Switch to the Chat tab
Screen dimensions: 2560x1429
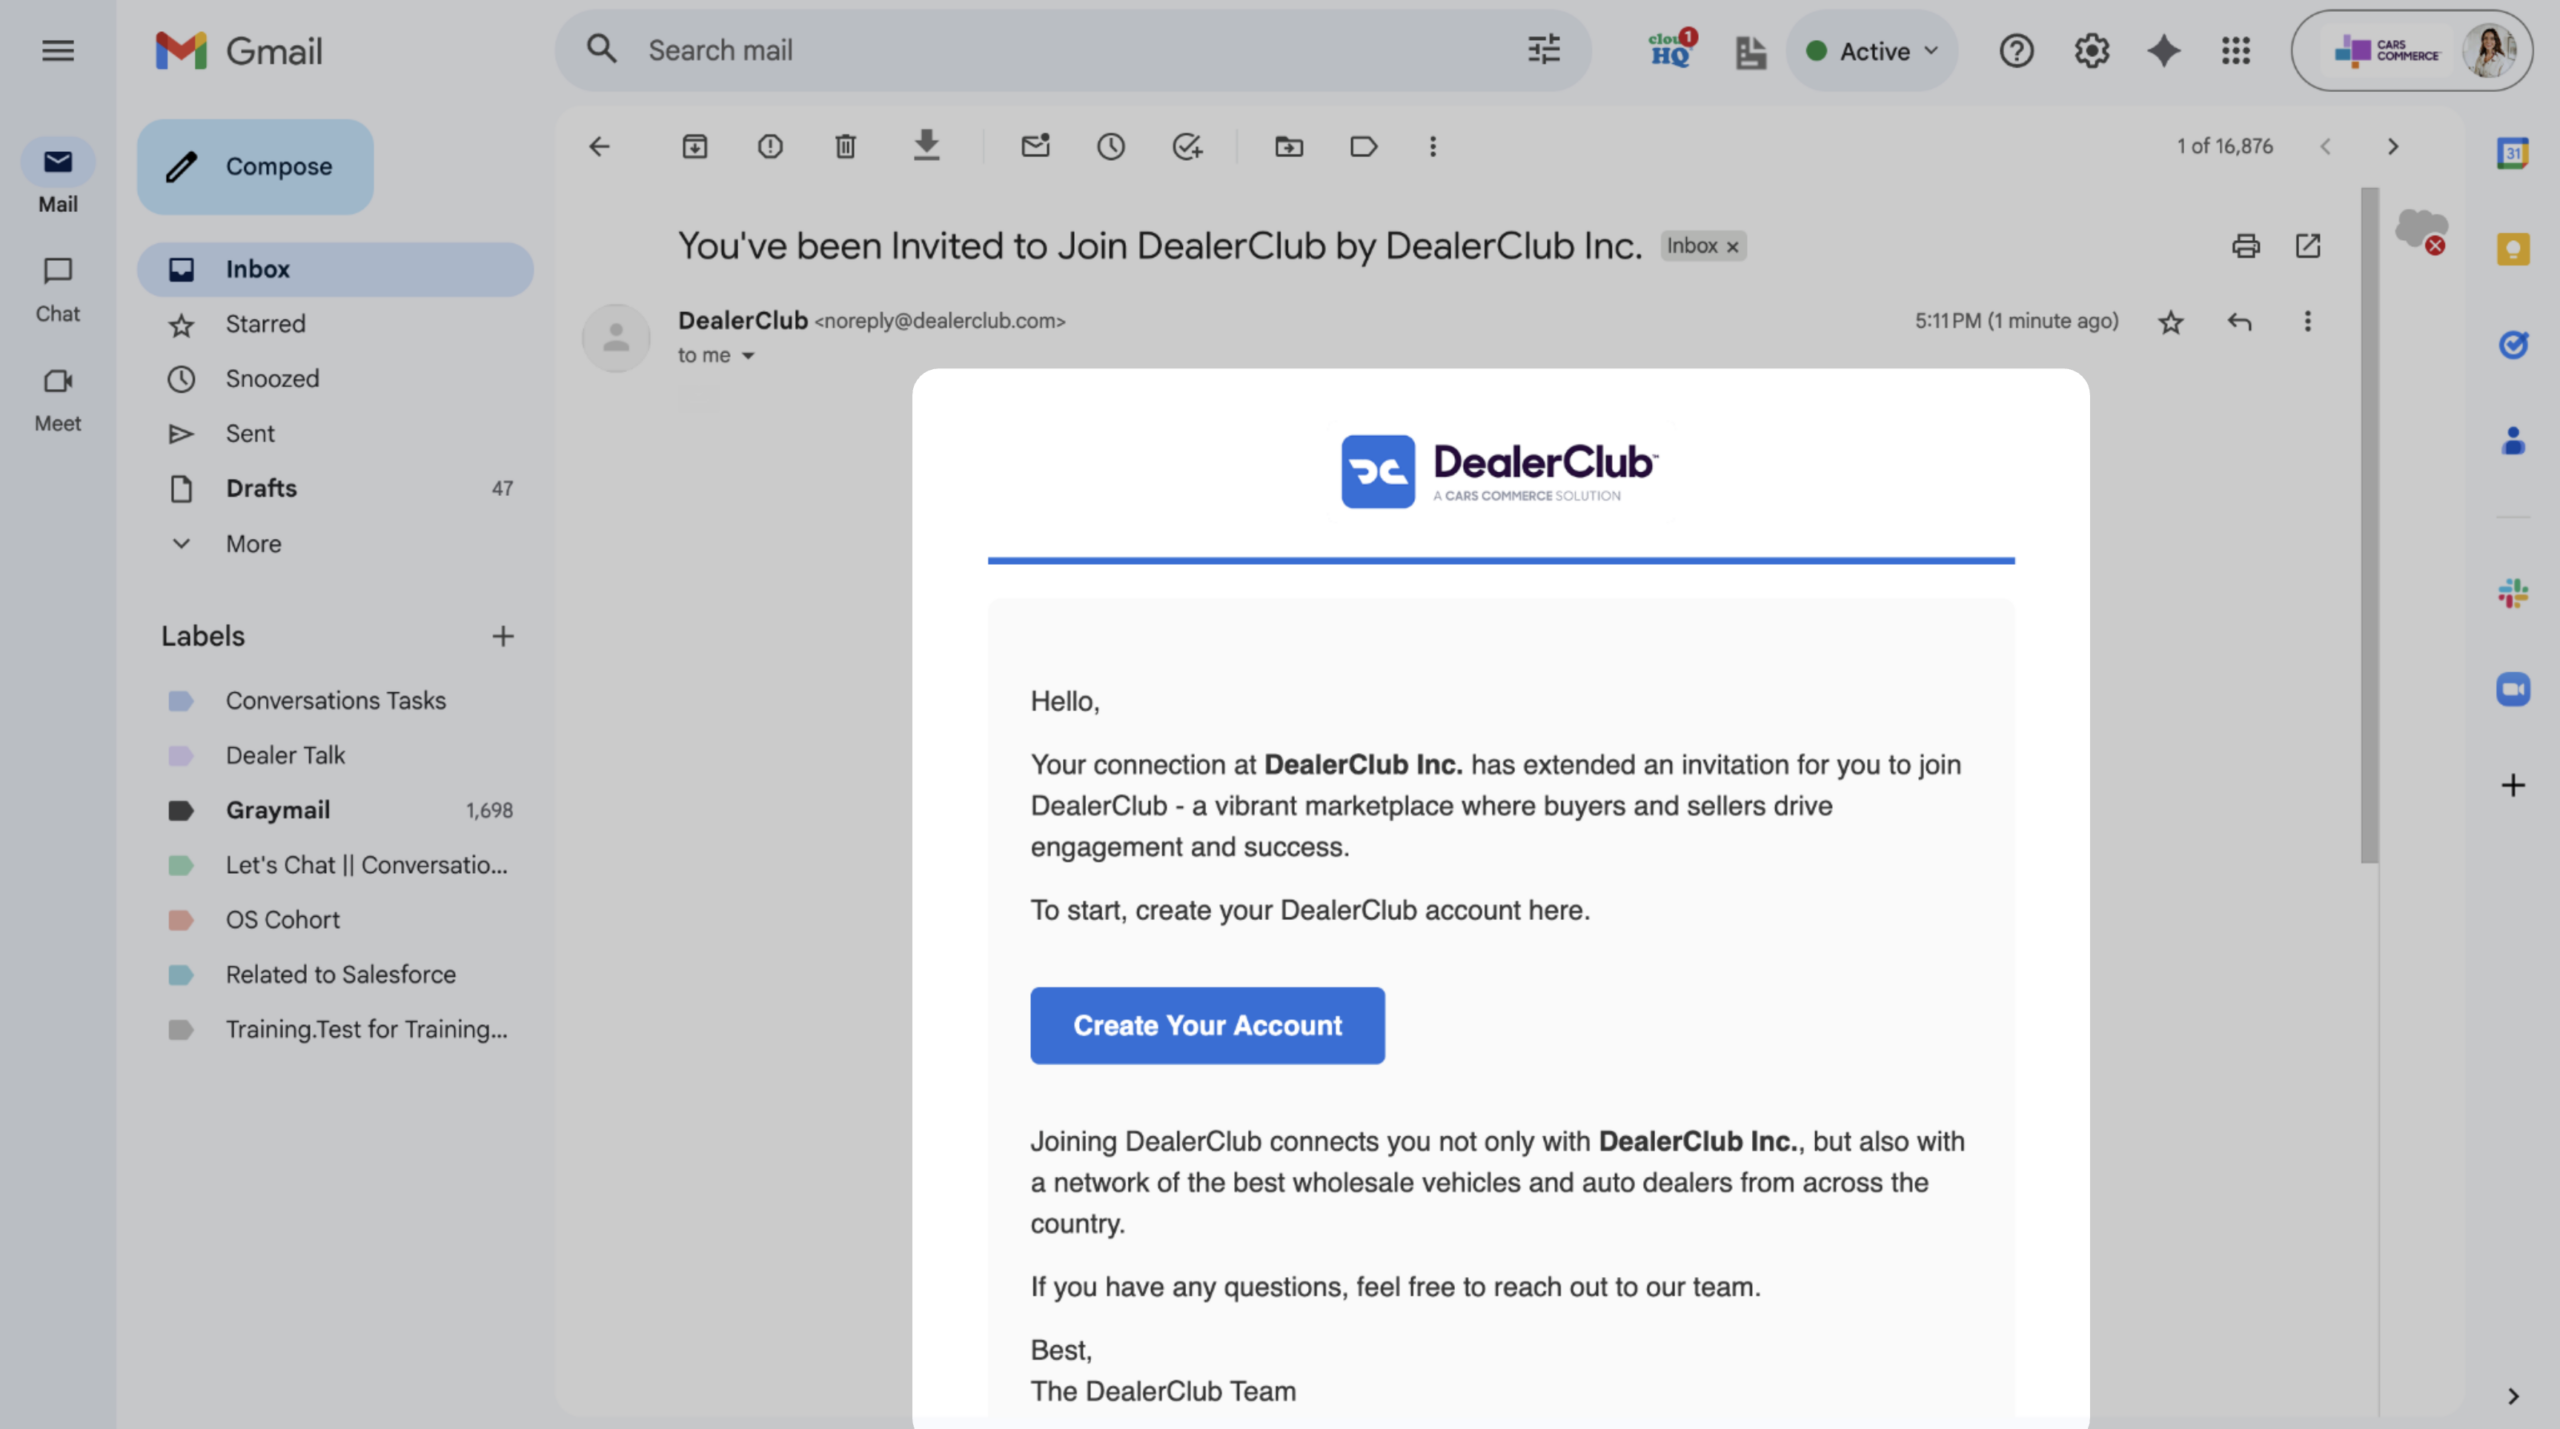[58, 288]
